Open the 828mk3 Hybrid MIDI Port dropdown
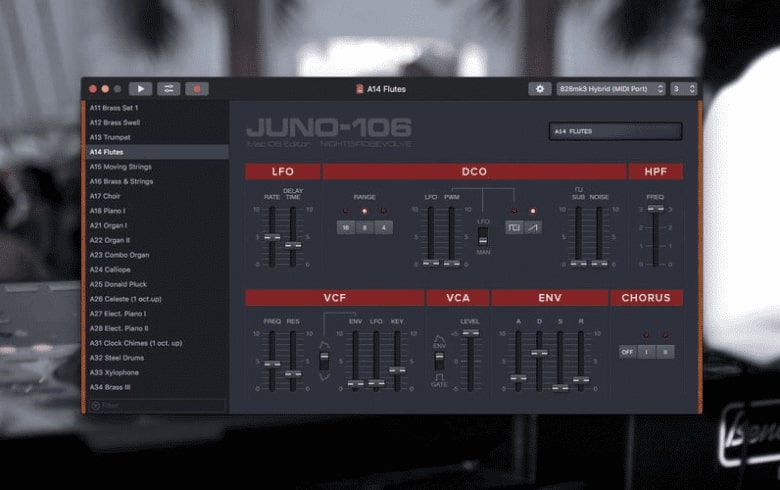Viewport: 780px width, 490px height. coord(611,89)
